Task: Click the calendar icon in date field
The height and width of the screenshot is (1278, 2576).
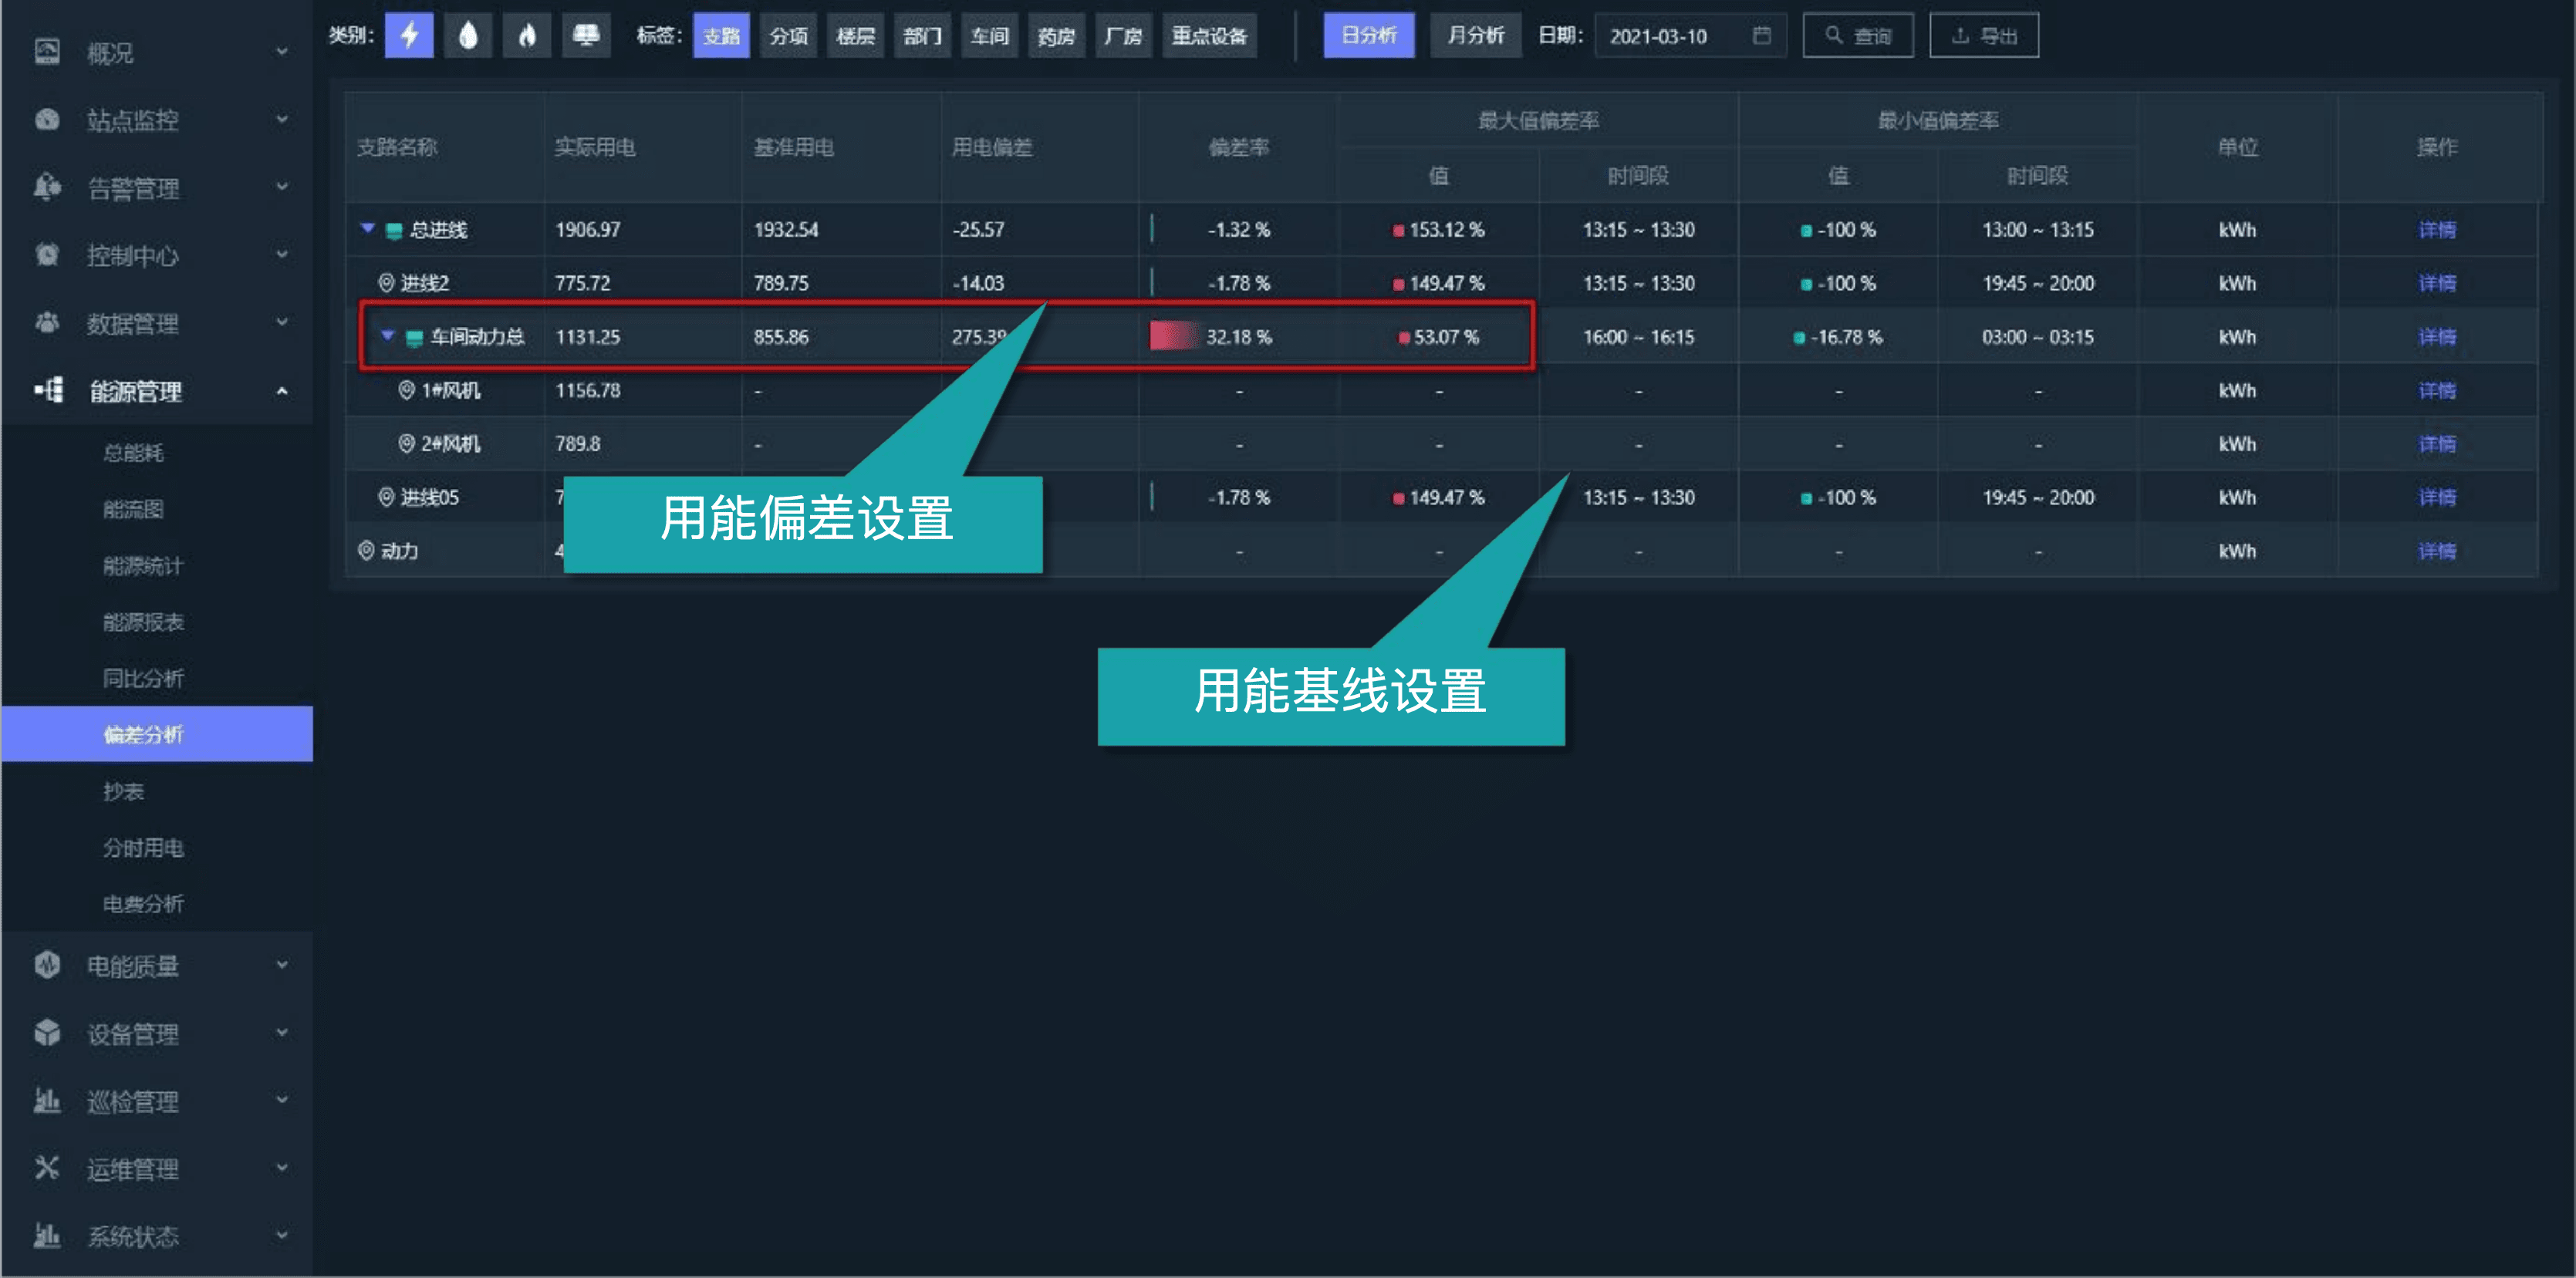Action: tap(1762, 36)
